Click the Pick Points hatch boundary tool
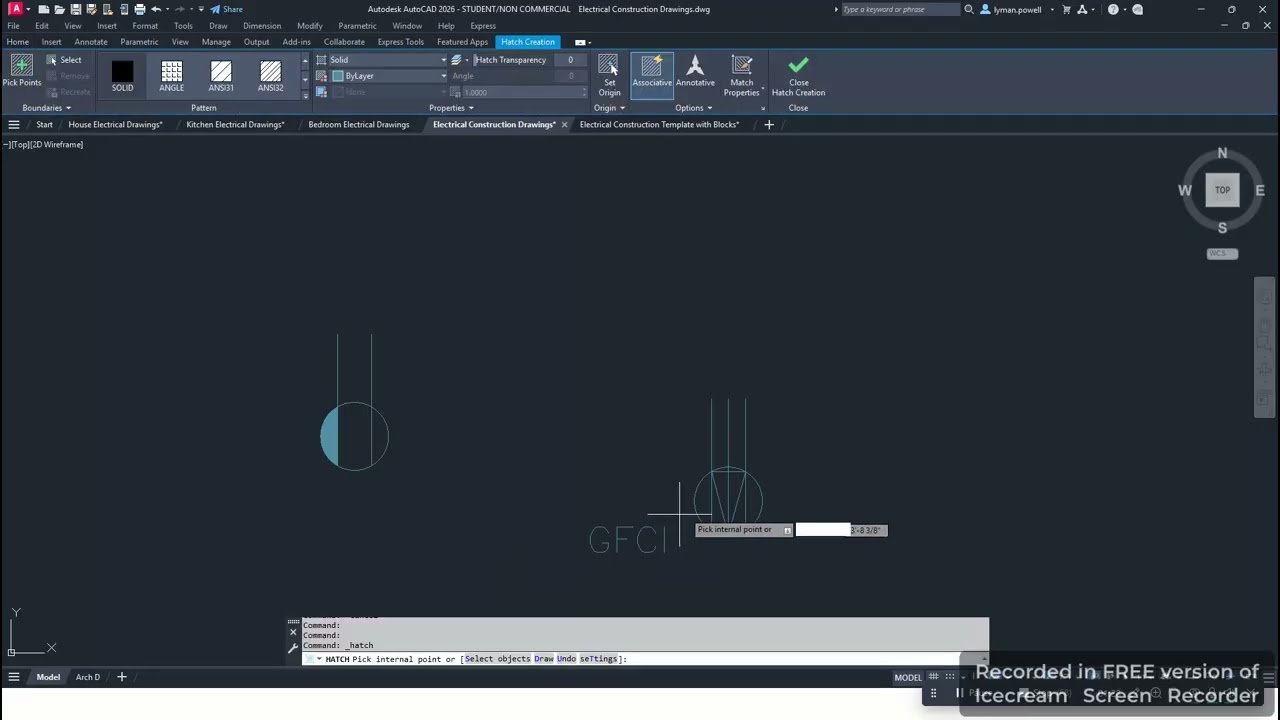 [x=21, y=72]
